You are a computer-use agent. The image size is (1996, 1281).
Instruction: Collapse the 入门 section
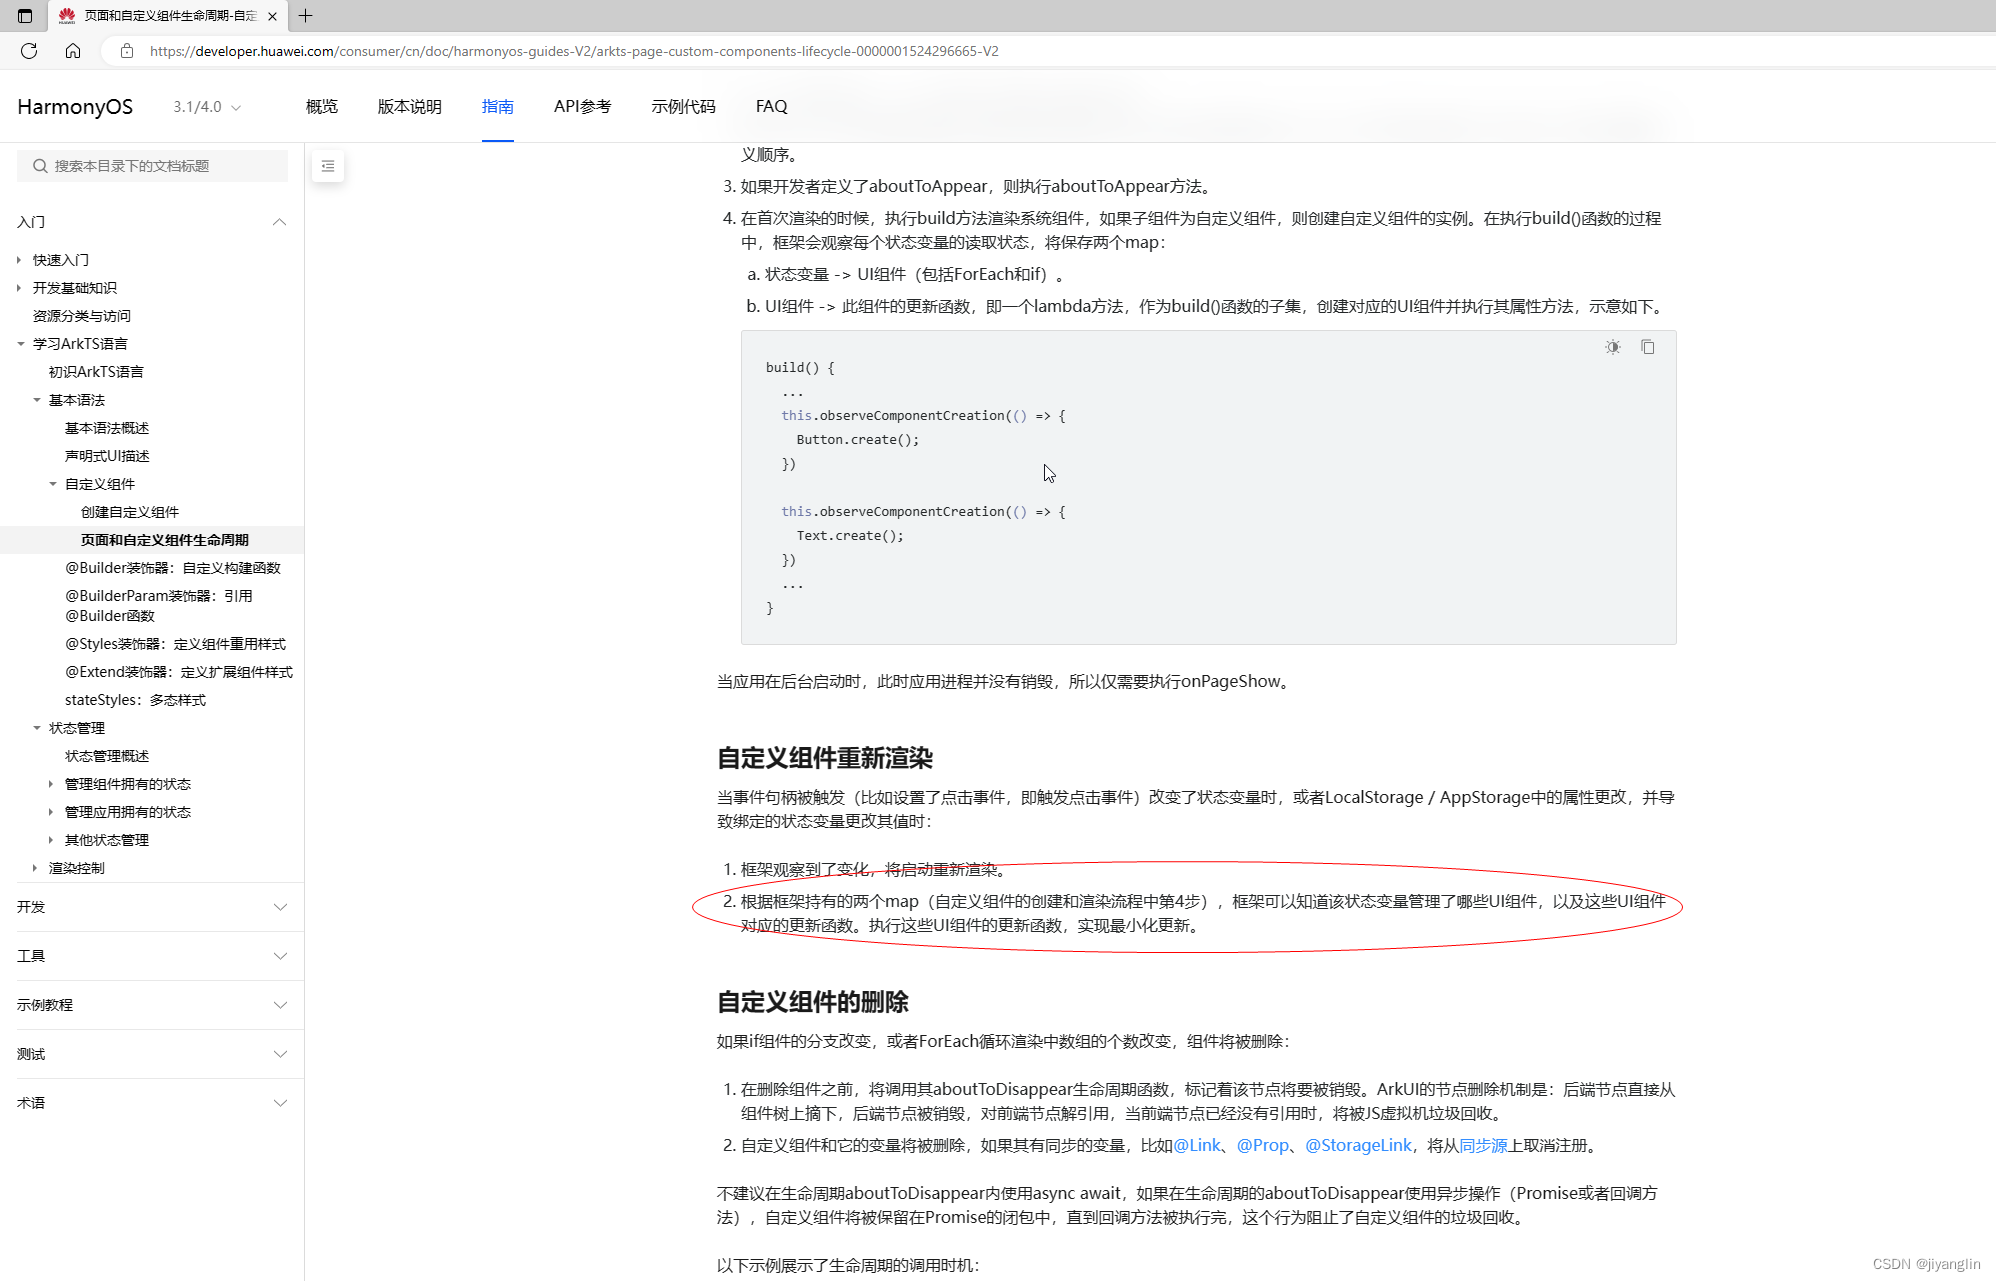279,222
